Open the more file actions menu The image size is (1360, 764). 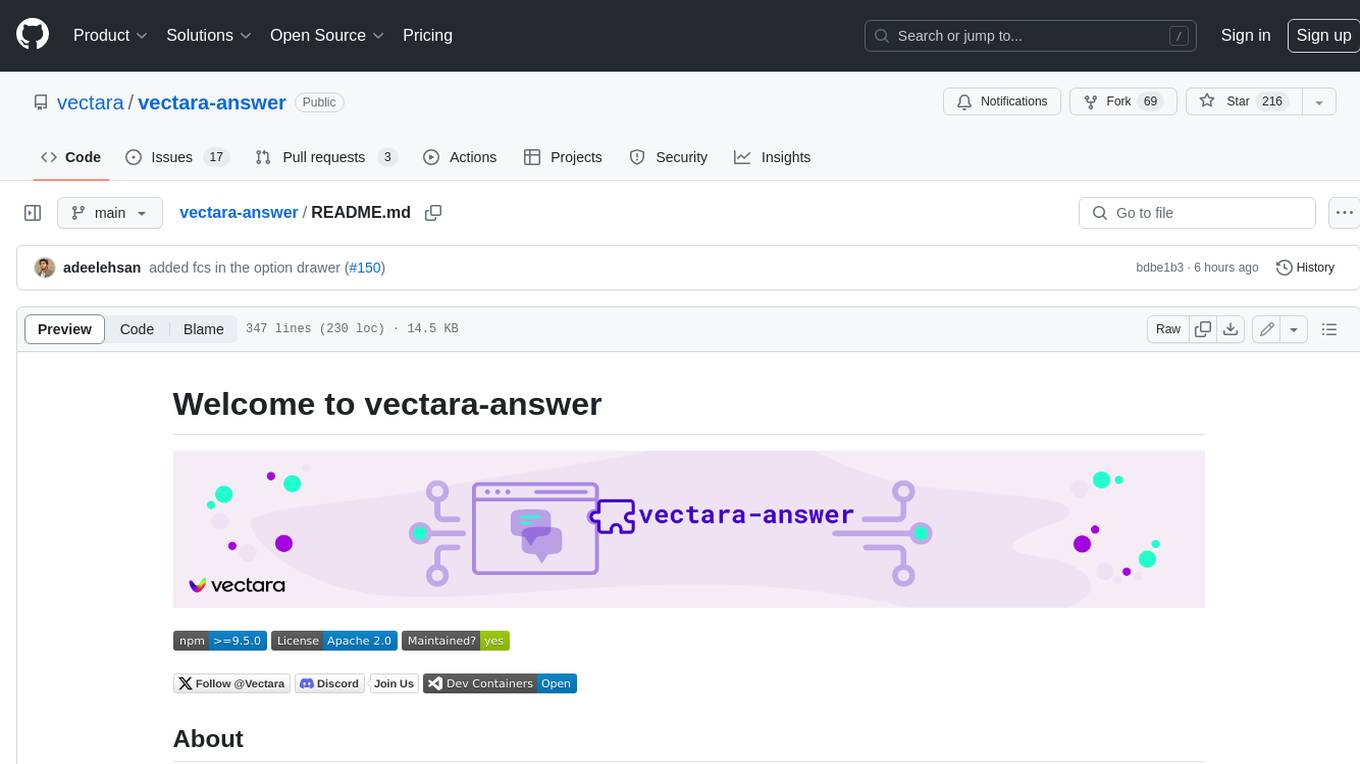point(1344,213)
